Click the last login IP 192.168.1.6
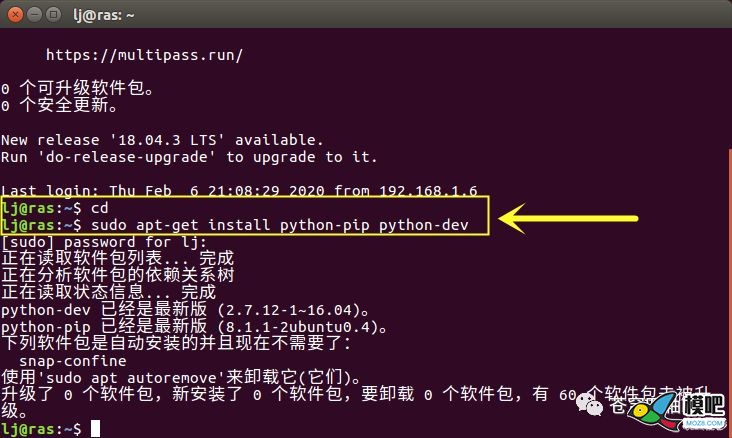Viewport: 732px width, 438px height. [428, 191]
